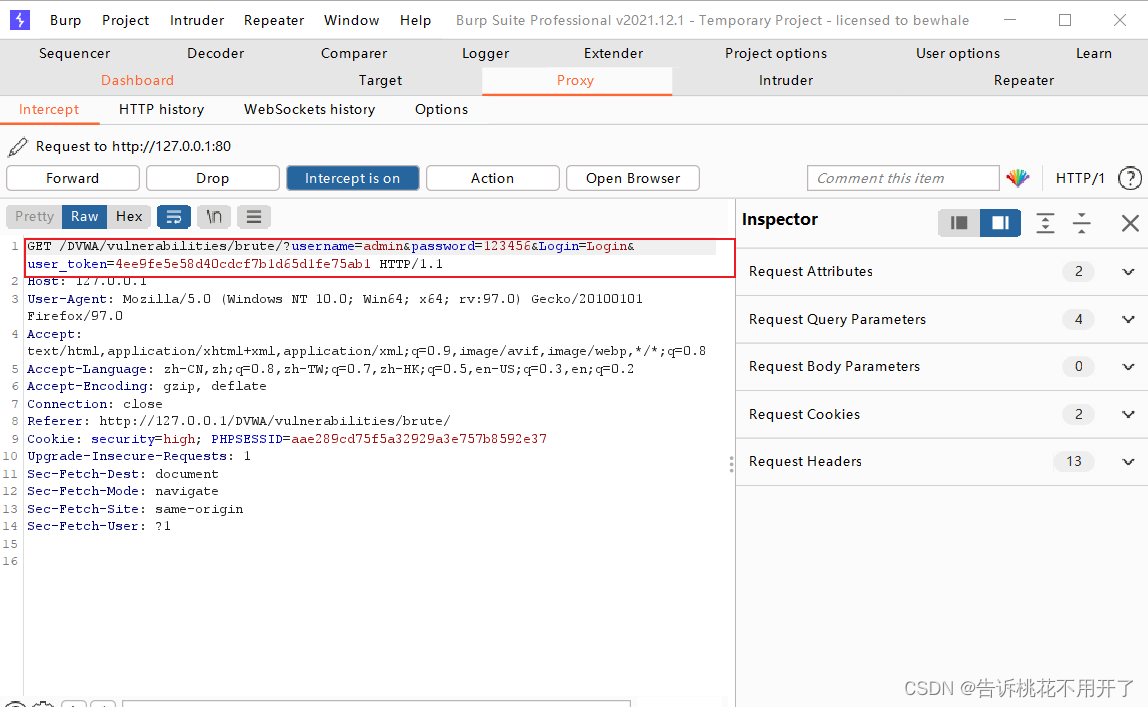Open the Burp menu
The height and width of the screenshot is (707, 1148).
65,20
